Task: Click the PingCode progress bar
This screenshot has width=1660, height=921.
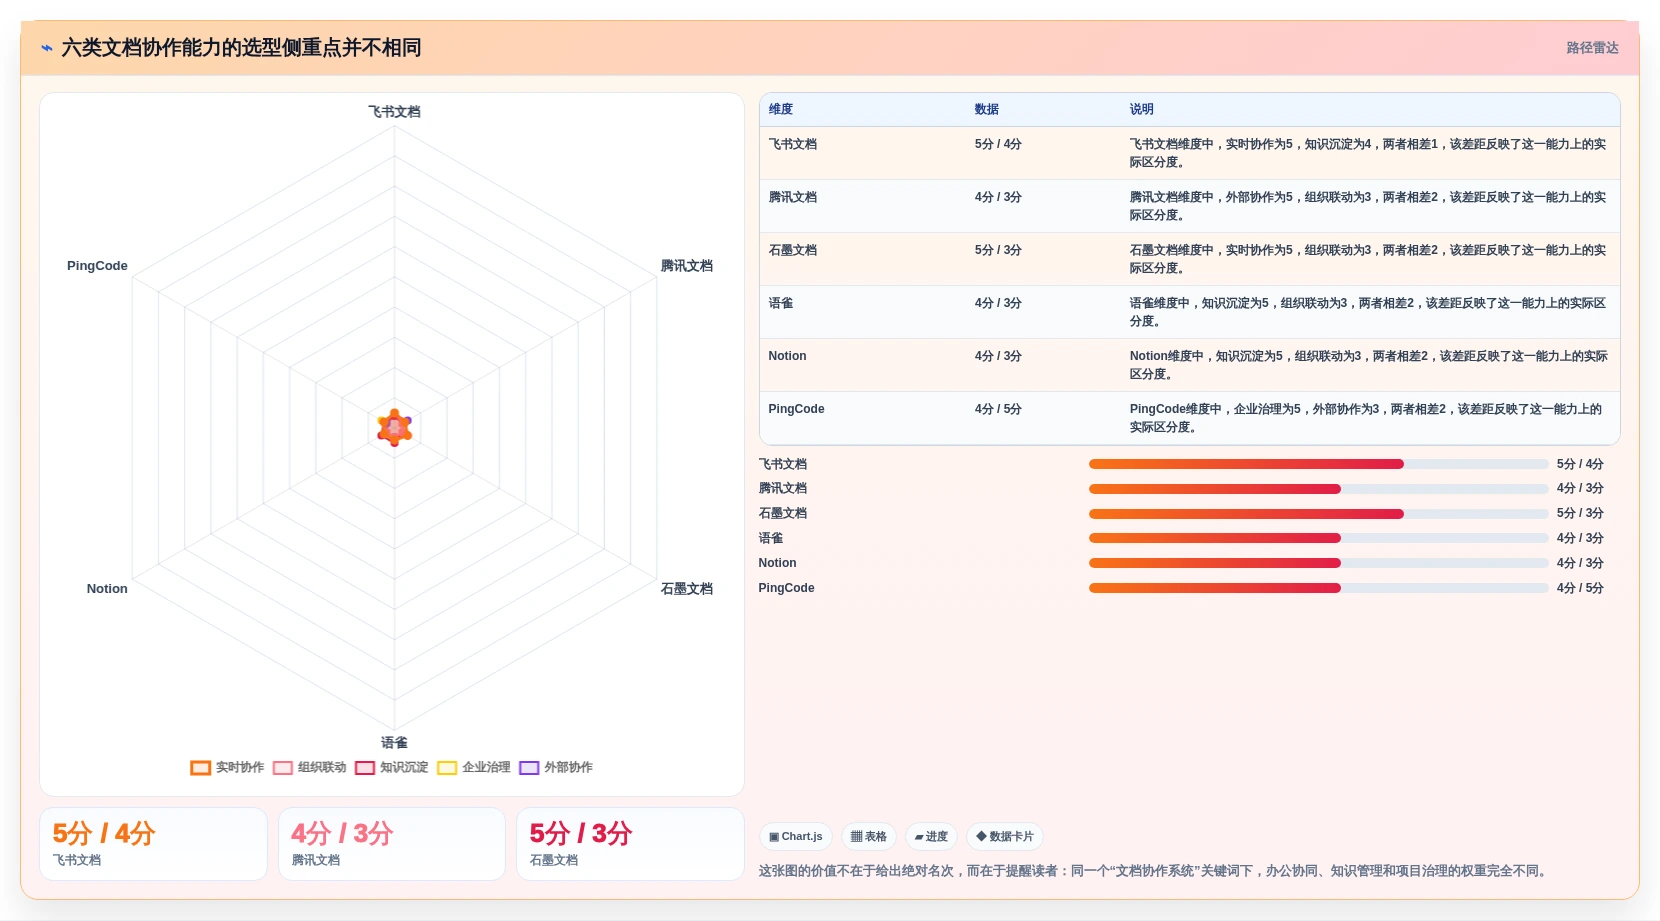Action: click(1318, 588)
